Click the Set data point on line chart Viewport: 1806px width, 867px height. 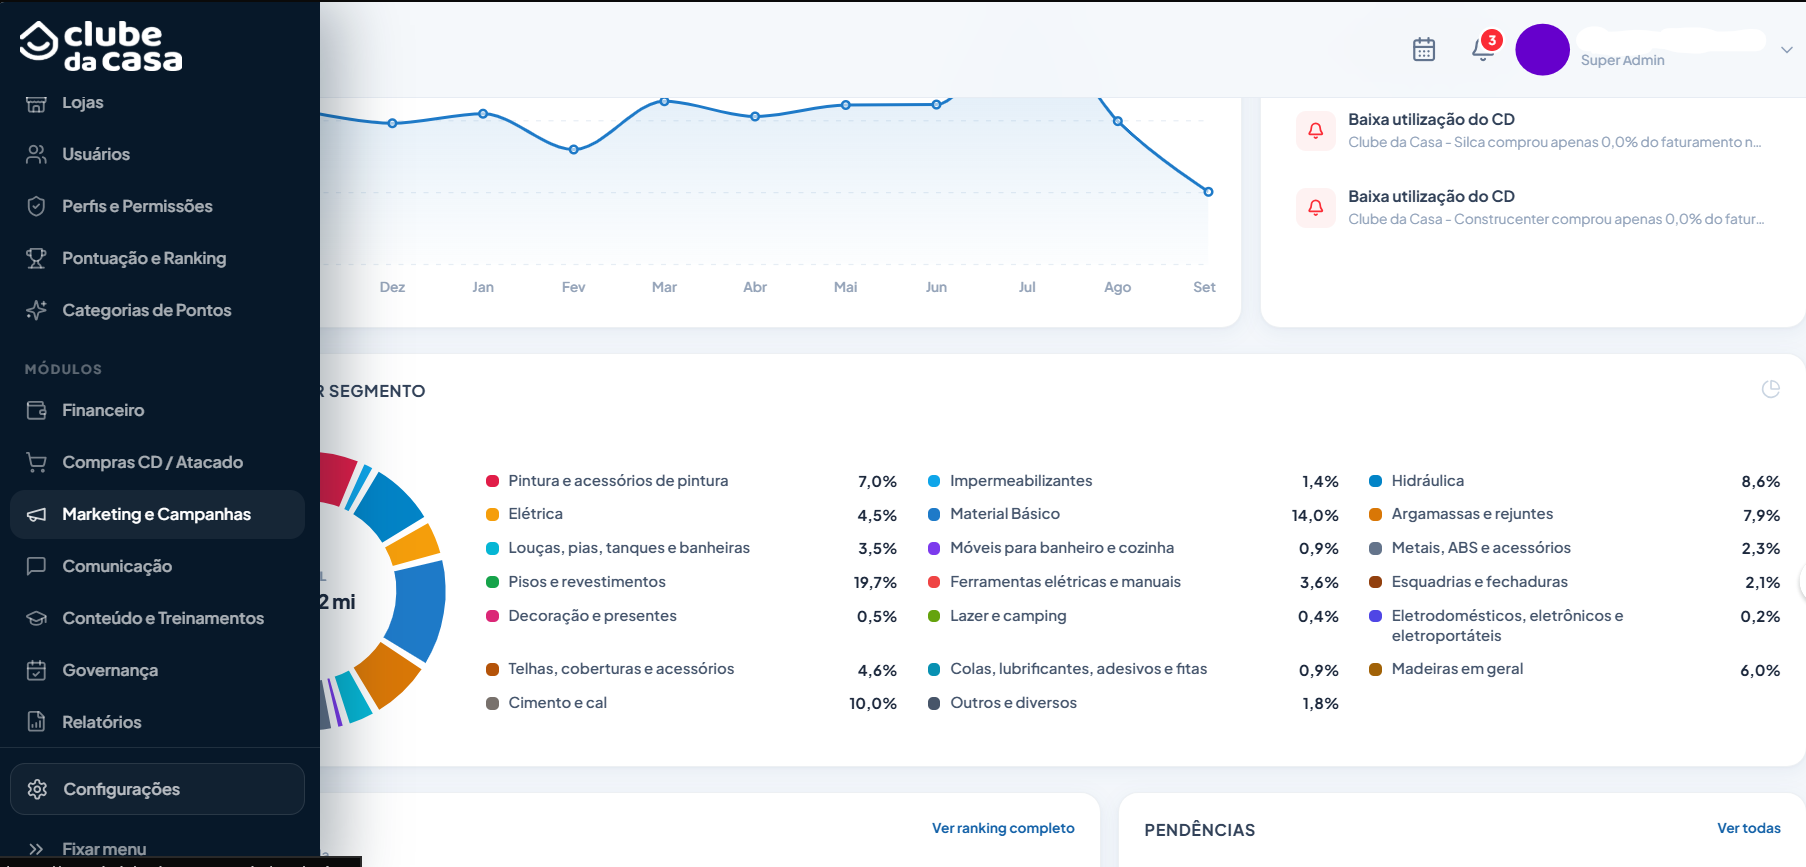click(1208, 192)
